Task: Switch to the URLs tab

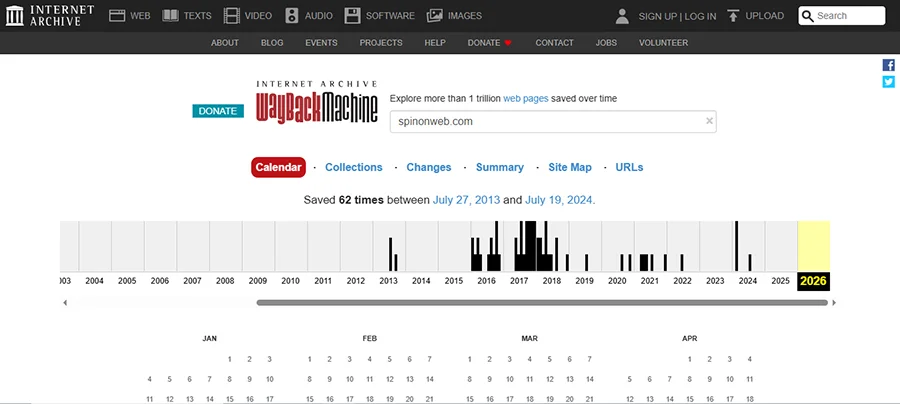Action: 629,167
